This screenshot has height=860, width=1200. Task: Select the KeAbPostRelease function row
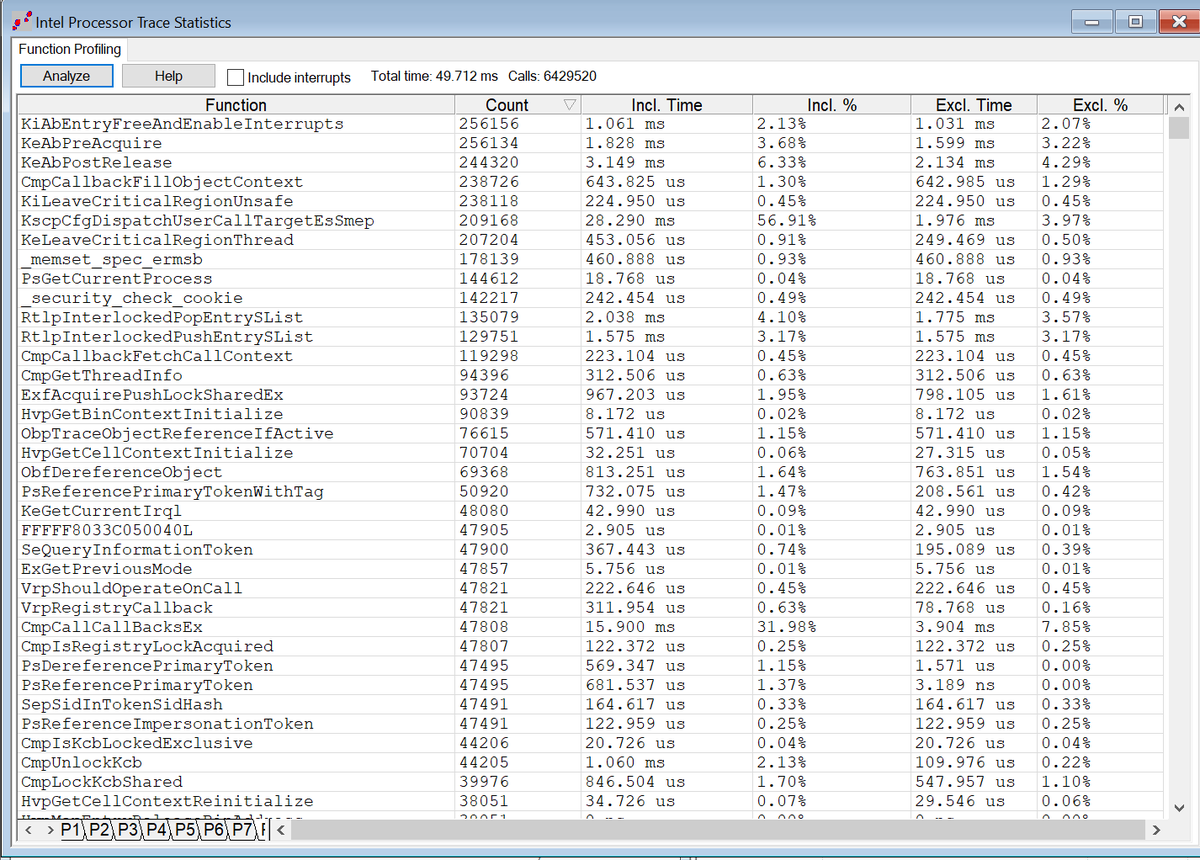click(592, 163)
